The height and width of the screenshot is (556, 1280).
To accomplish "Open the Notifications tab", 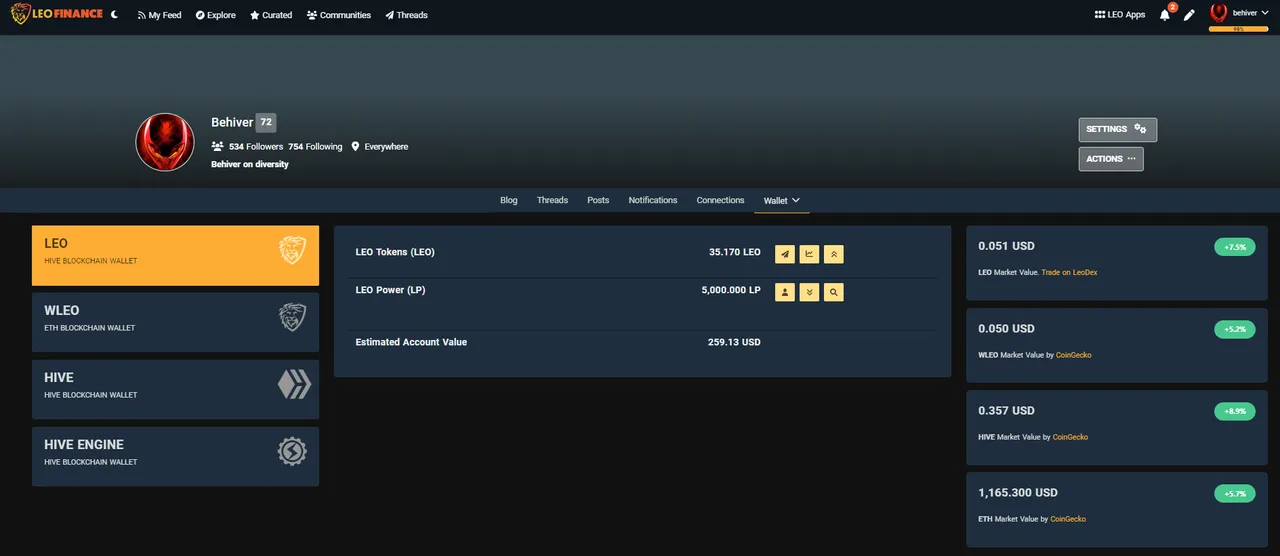I will [653, 200].
